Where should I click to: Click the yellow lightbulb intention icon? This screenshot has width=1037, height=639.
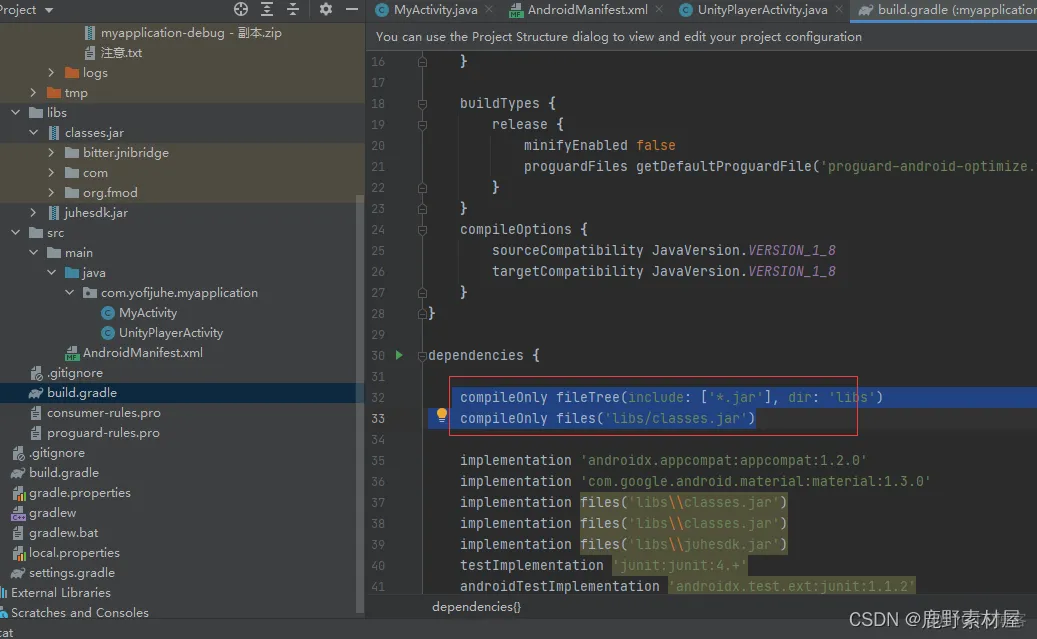441,416
